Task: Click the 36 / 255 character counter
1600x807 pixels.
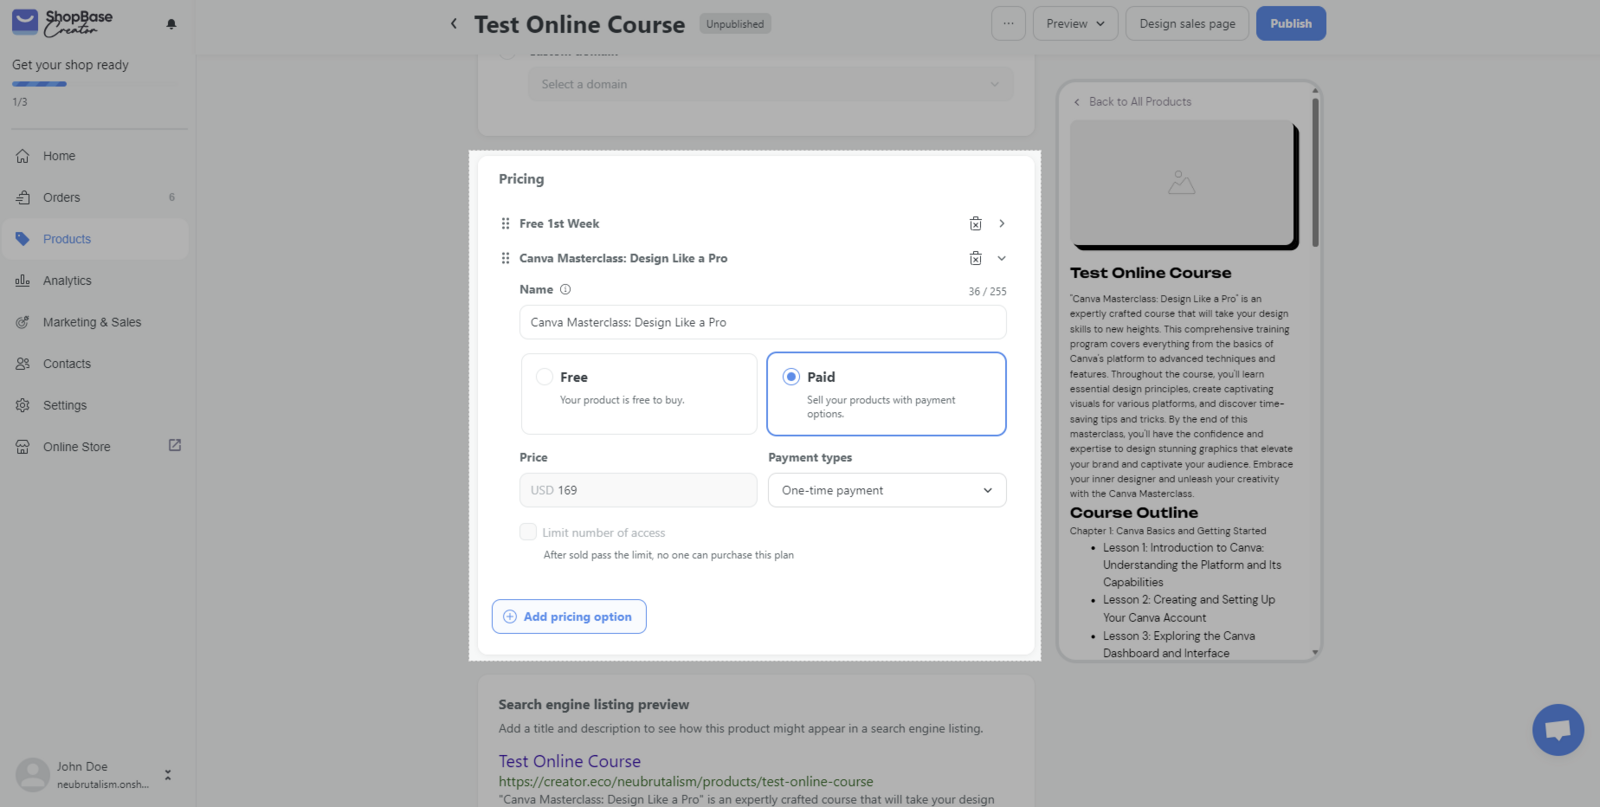Action: [x=987, y=292]
